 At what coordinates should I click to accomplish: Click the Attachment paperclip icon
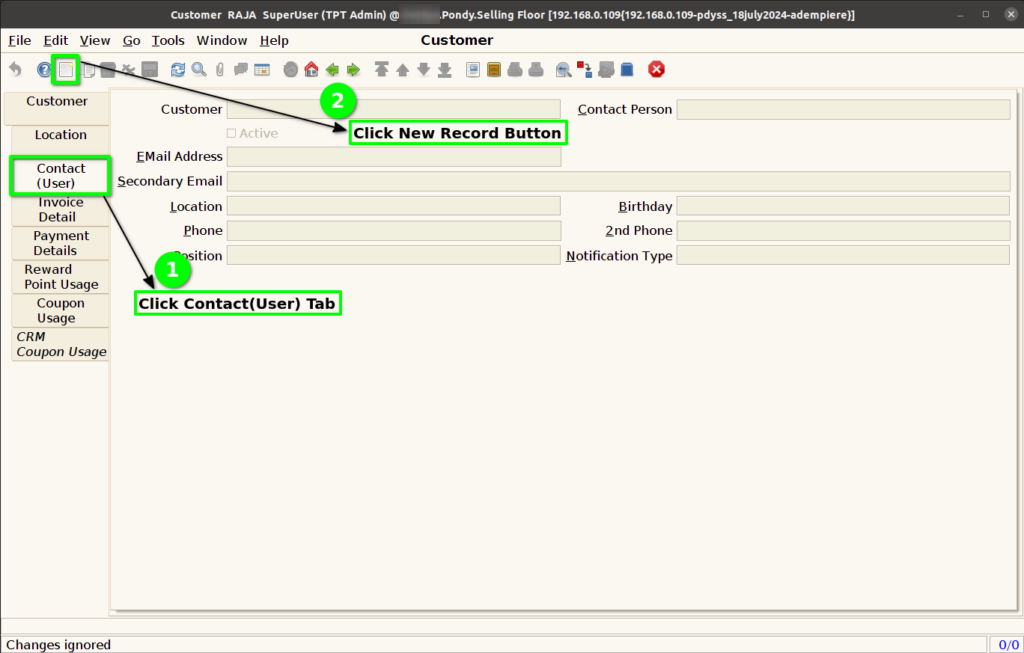pyautogui.click(x=220, y=69)
